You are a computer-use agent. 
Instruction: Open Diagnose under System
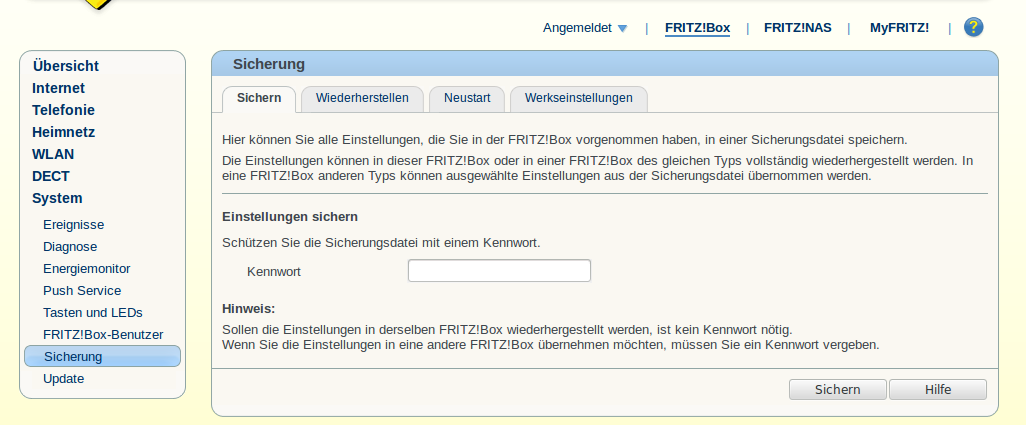pos(70,247)
